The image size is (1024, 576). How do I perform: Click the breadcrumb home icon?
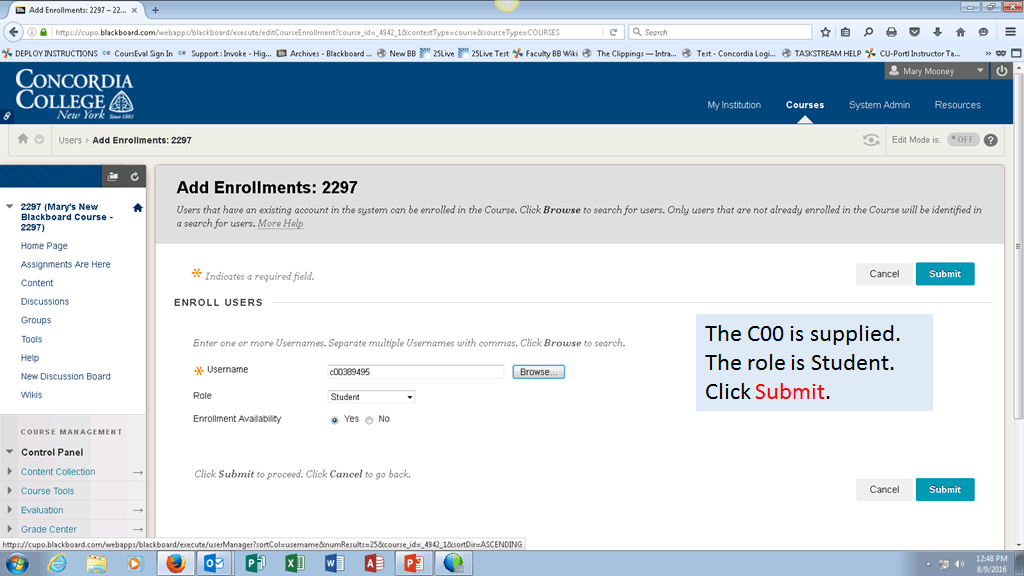pos(23,140)
